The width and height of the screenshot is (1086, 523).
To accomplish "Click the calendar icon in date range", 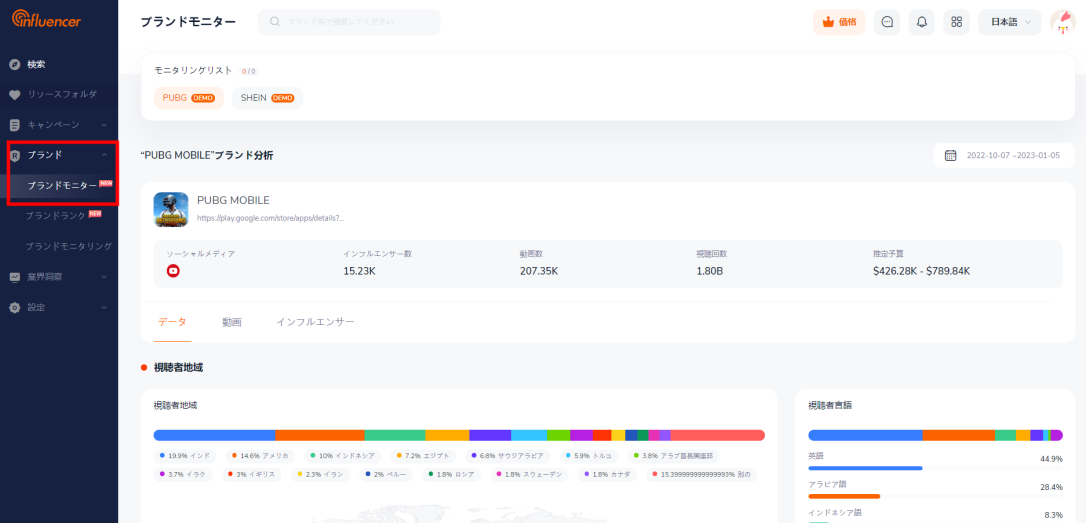I will point(951,155).
